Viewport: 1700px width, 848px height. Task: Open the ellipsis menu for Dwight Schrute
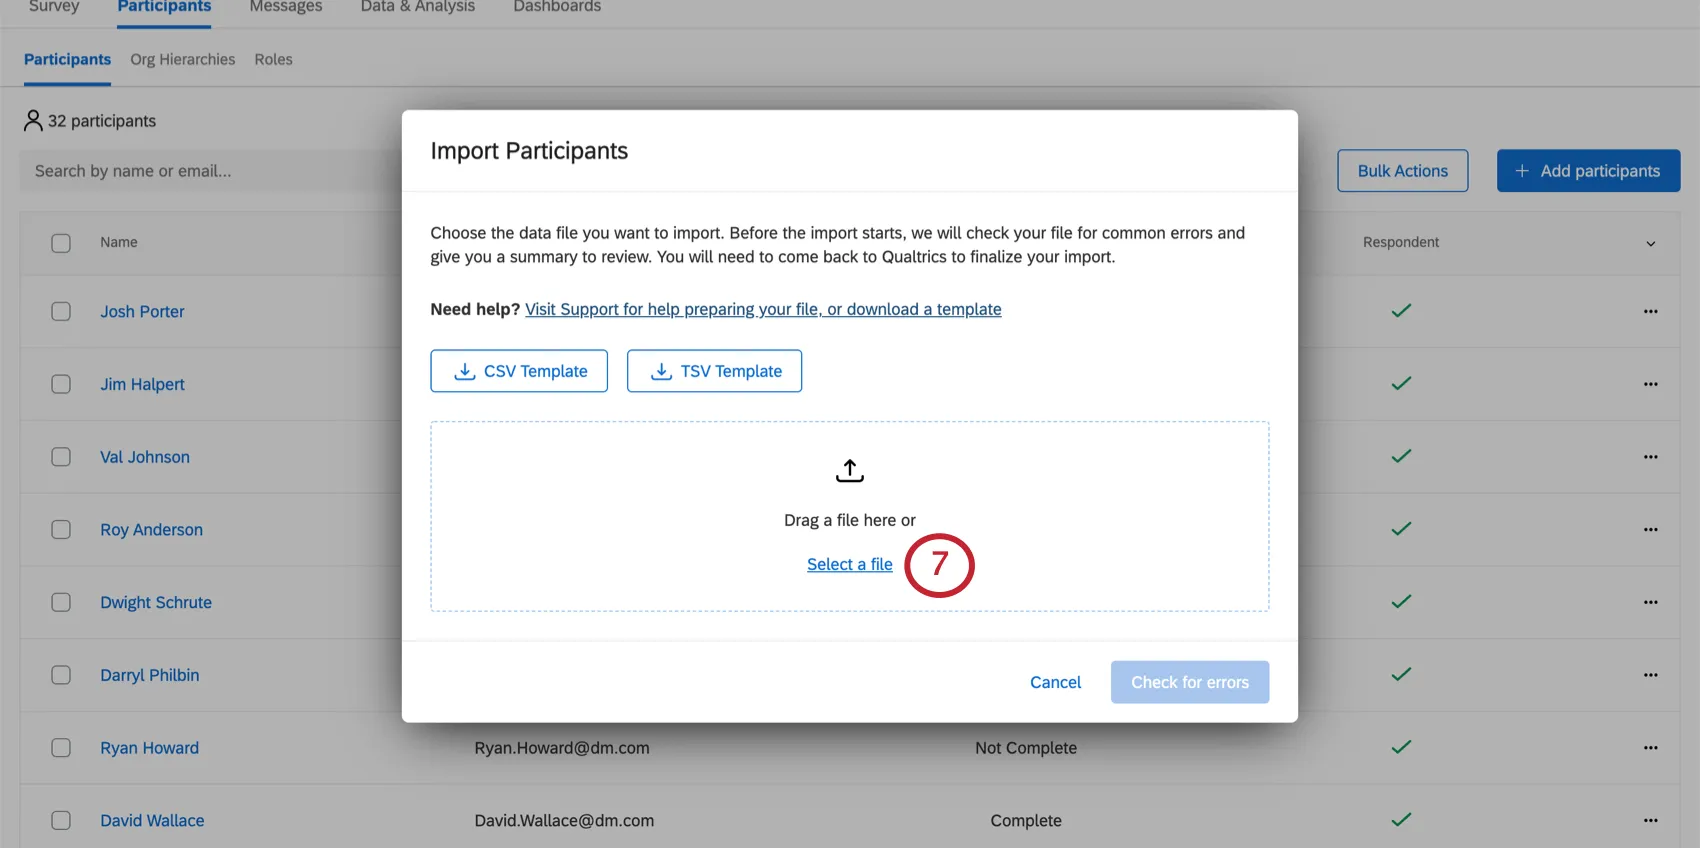pos(1651,602)
